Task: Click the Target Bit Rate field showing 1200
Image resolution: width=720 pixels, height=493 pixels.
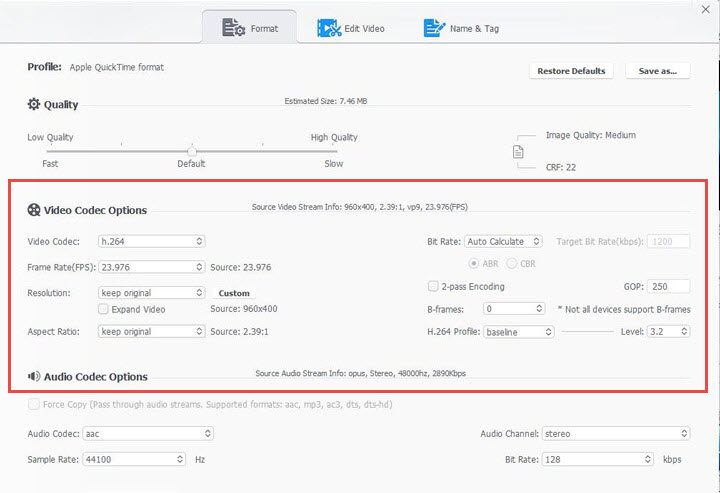Action: pyautogui.click(x=669, y=241)
